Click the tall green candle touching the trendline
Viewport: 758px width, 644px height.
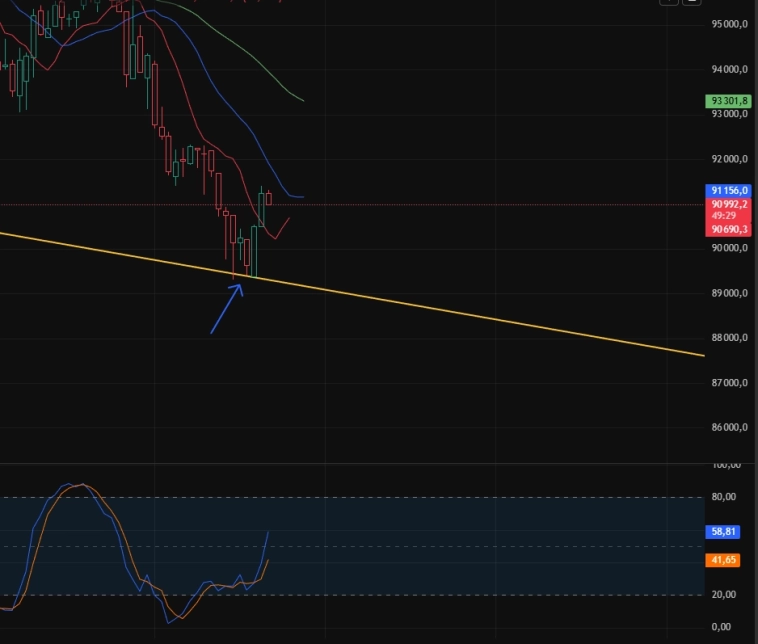pos(254,251)
